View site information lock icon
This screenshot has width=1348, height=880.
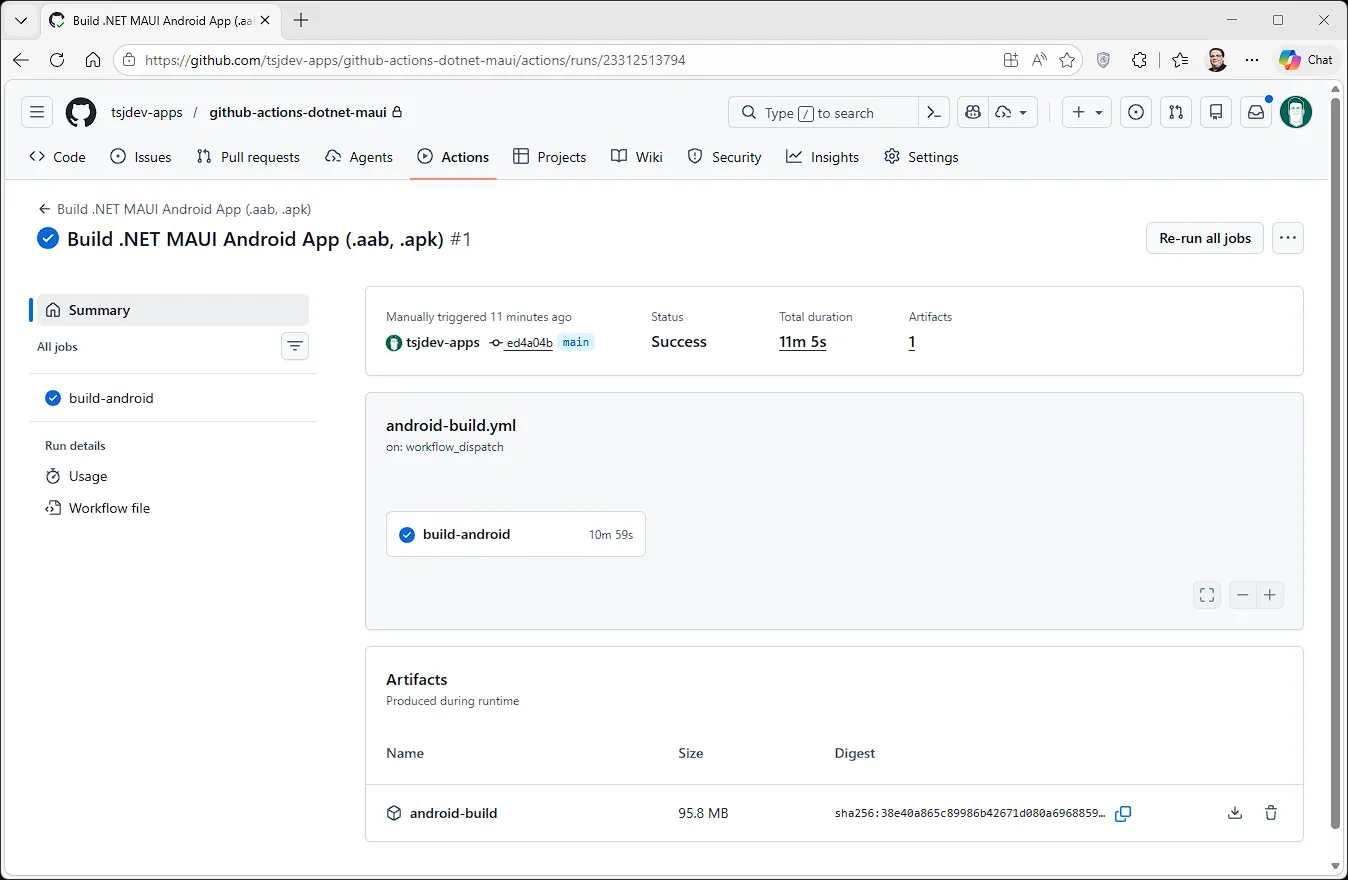point(128,60)
